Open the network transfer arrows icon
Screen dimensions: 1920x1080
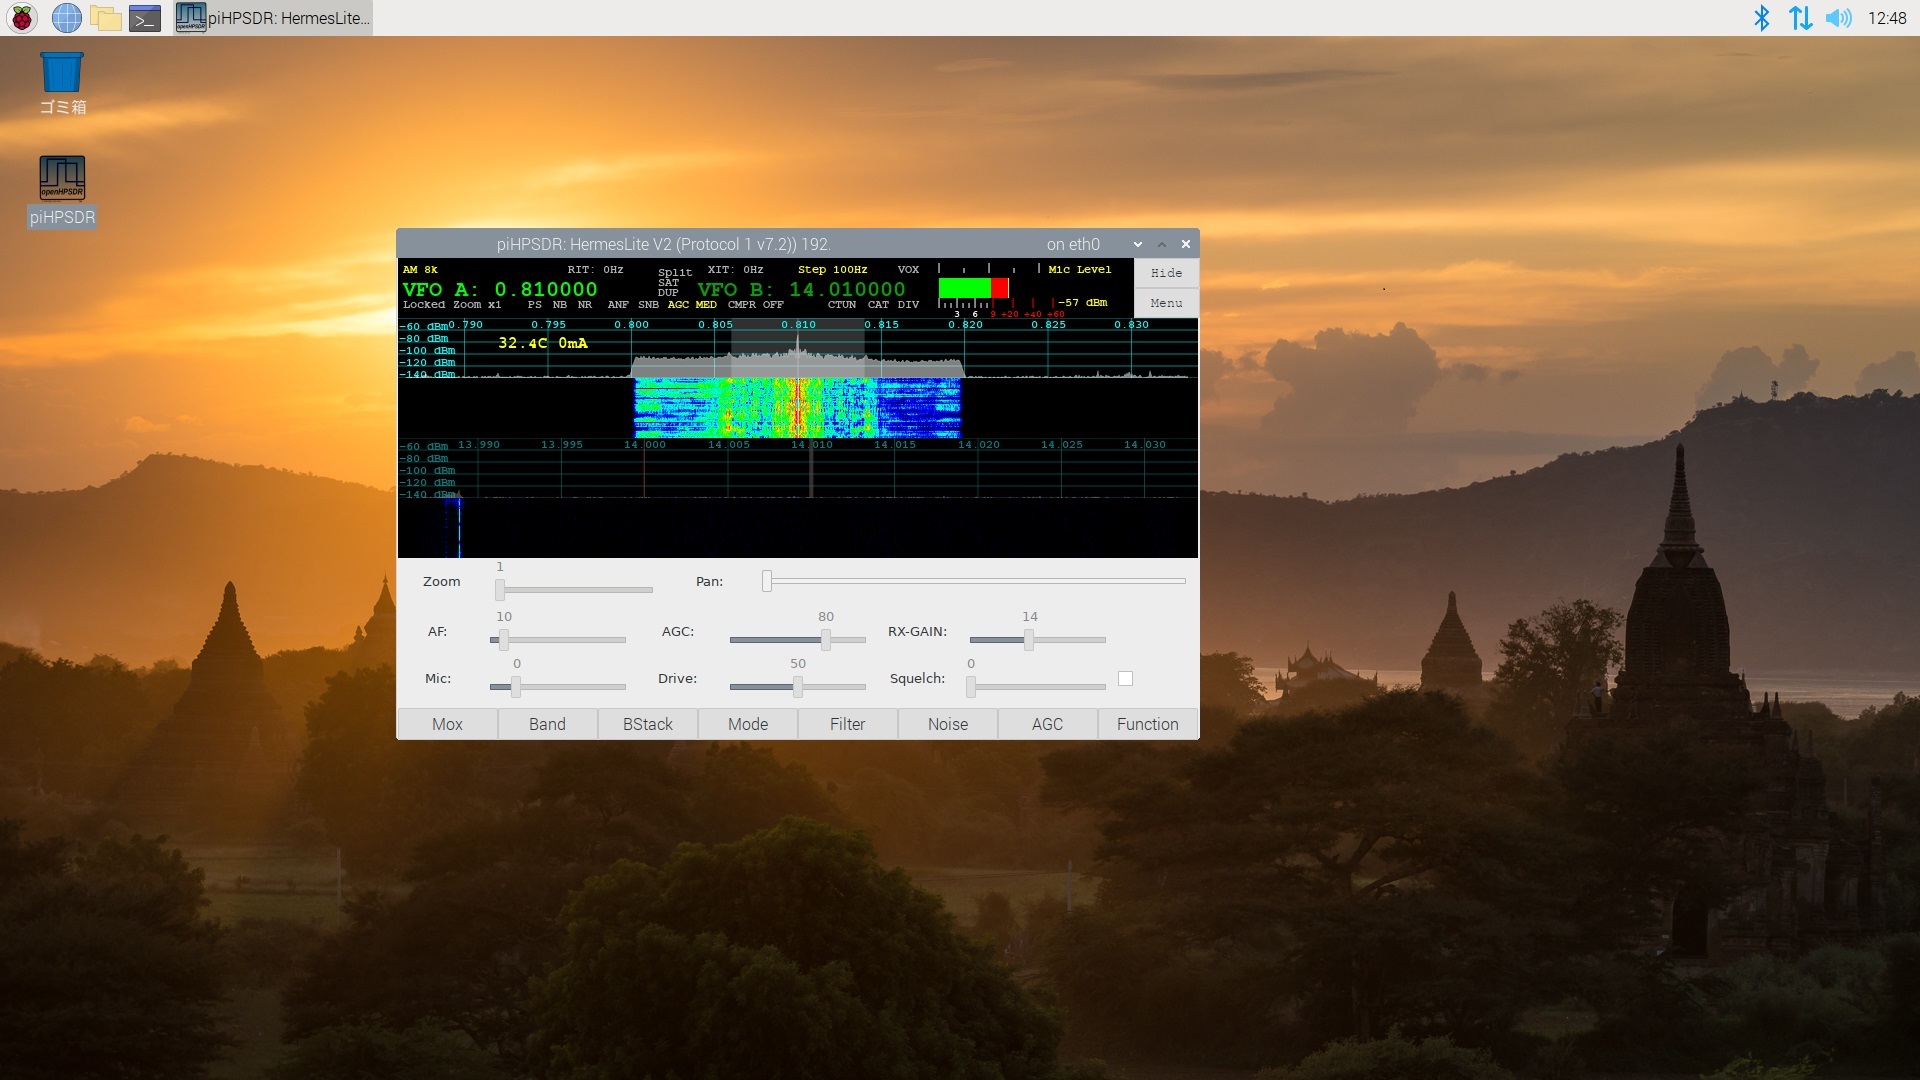click(x=1800, y=18)
